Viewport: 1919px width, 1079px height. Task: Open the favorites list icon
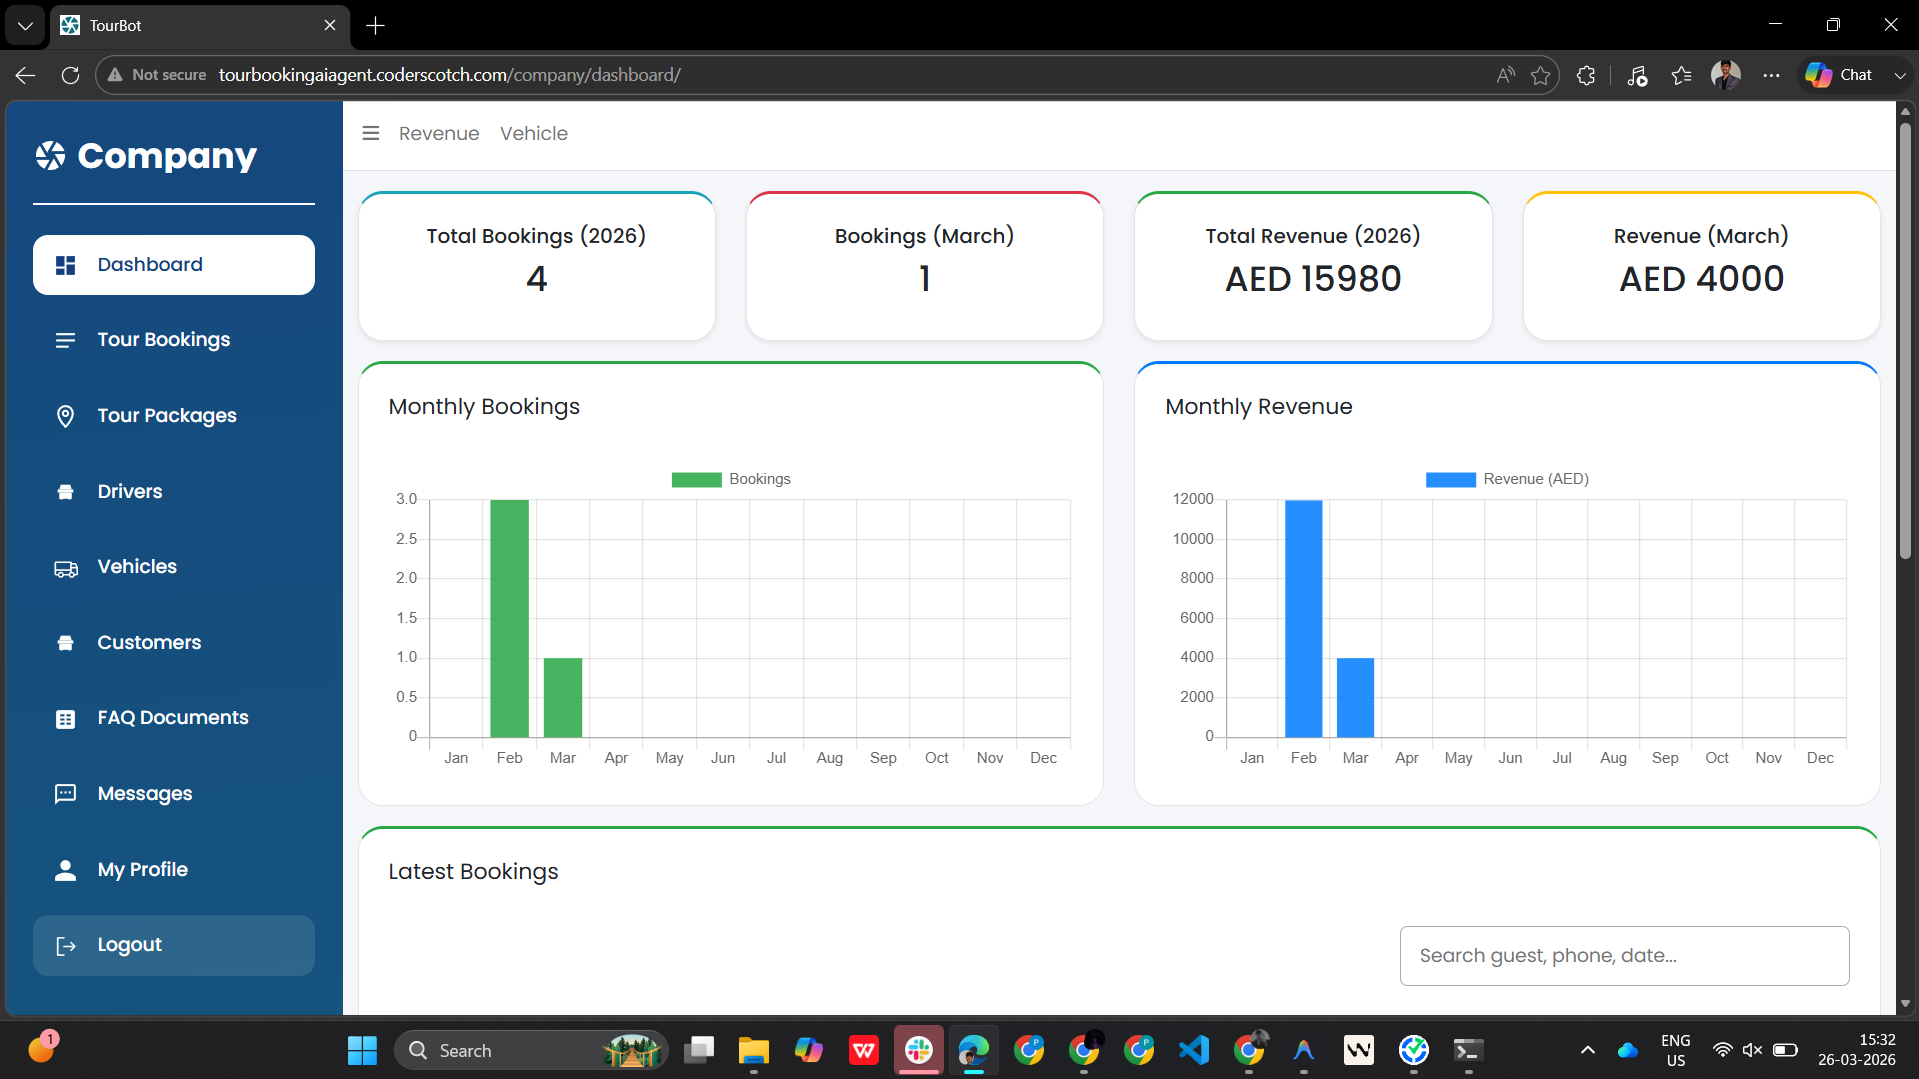point(1682,75)
